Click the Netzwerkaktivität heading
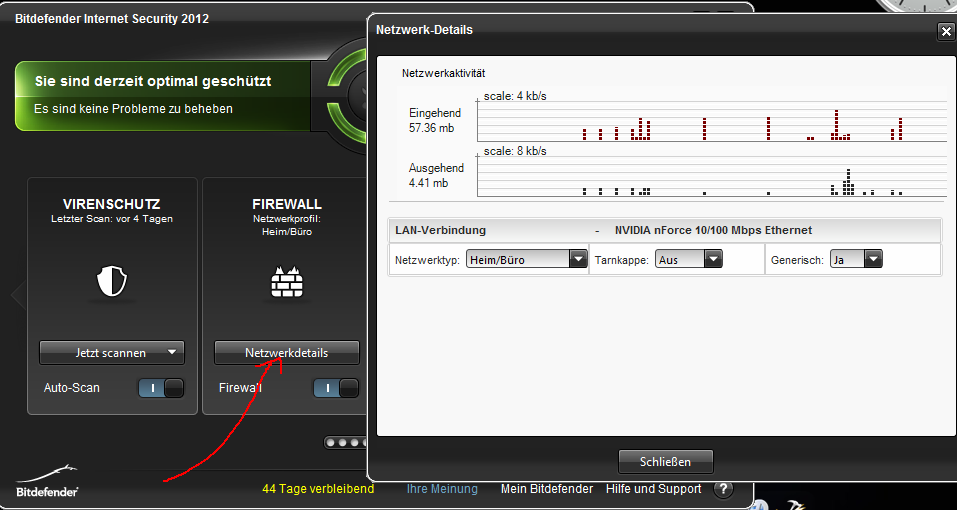This screenshot has height=510, width=957. pos(443,73)
